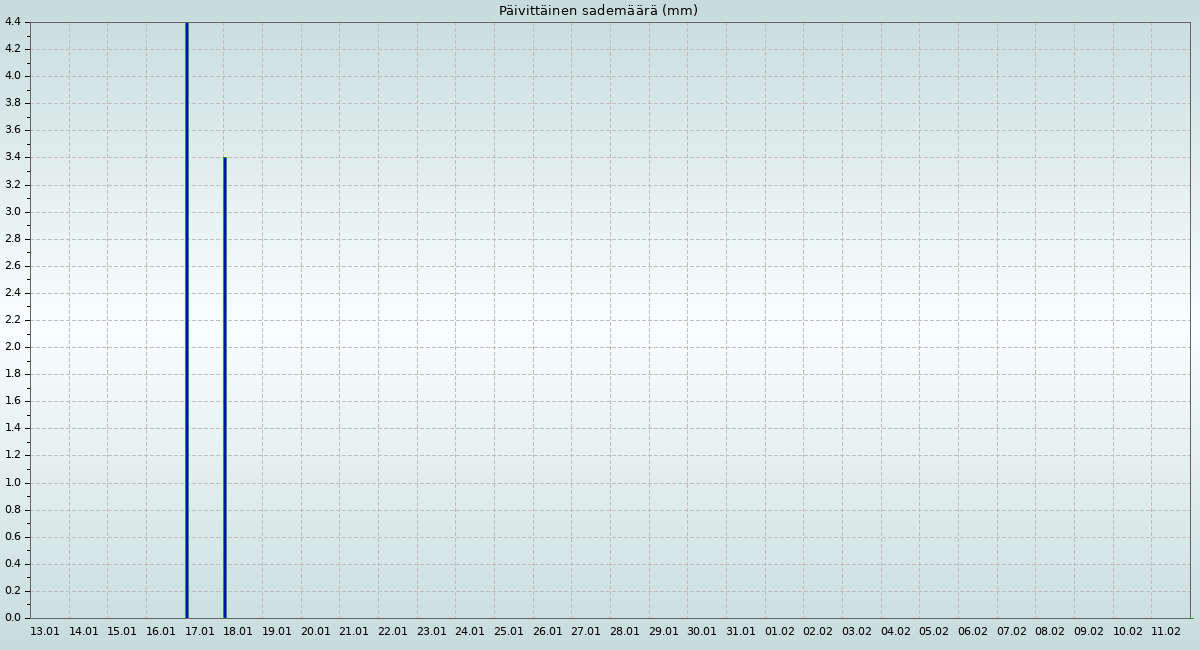Select the 01.02 date label
The width and height of the screenshot is (1200, 650).
pyautogui.click(x=780, y=632)
